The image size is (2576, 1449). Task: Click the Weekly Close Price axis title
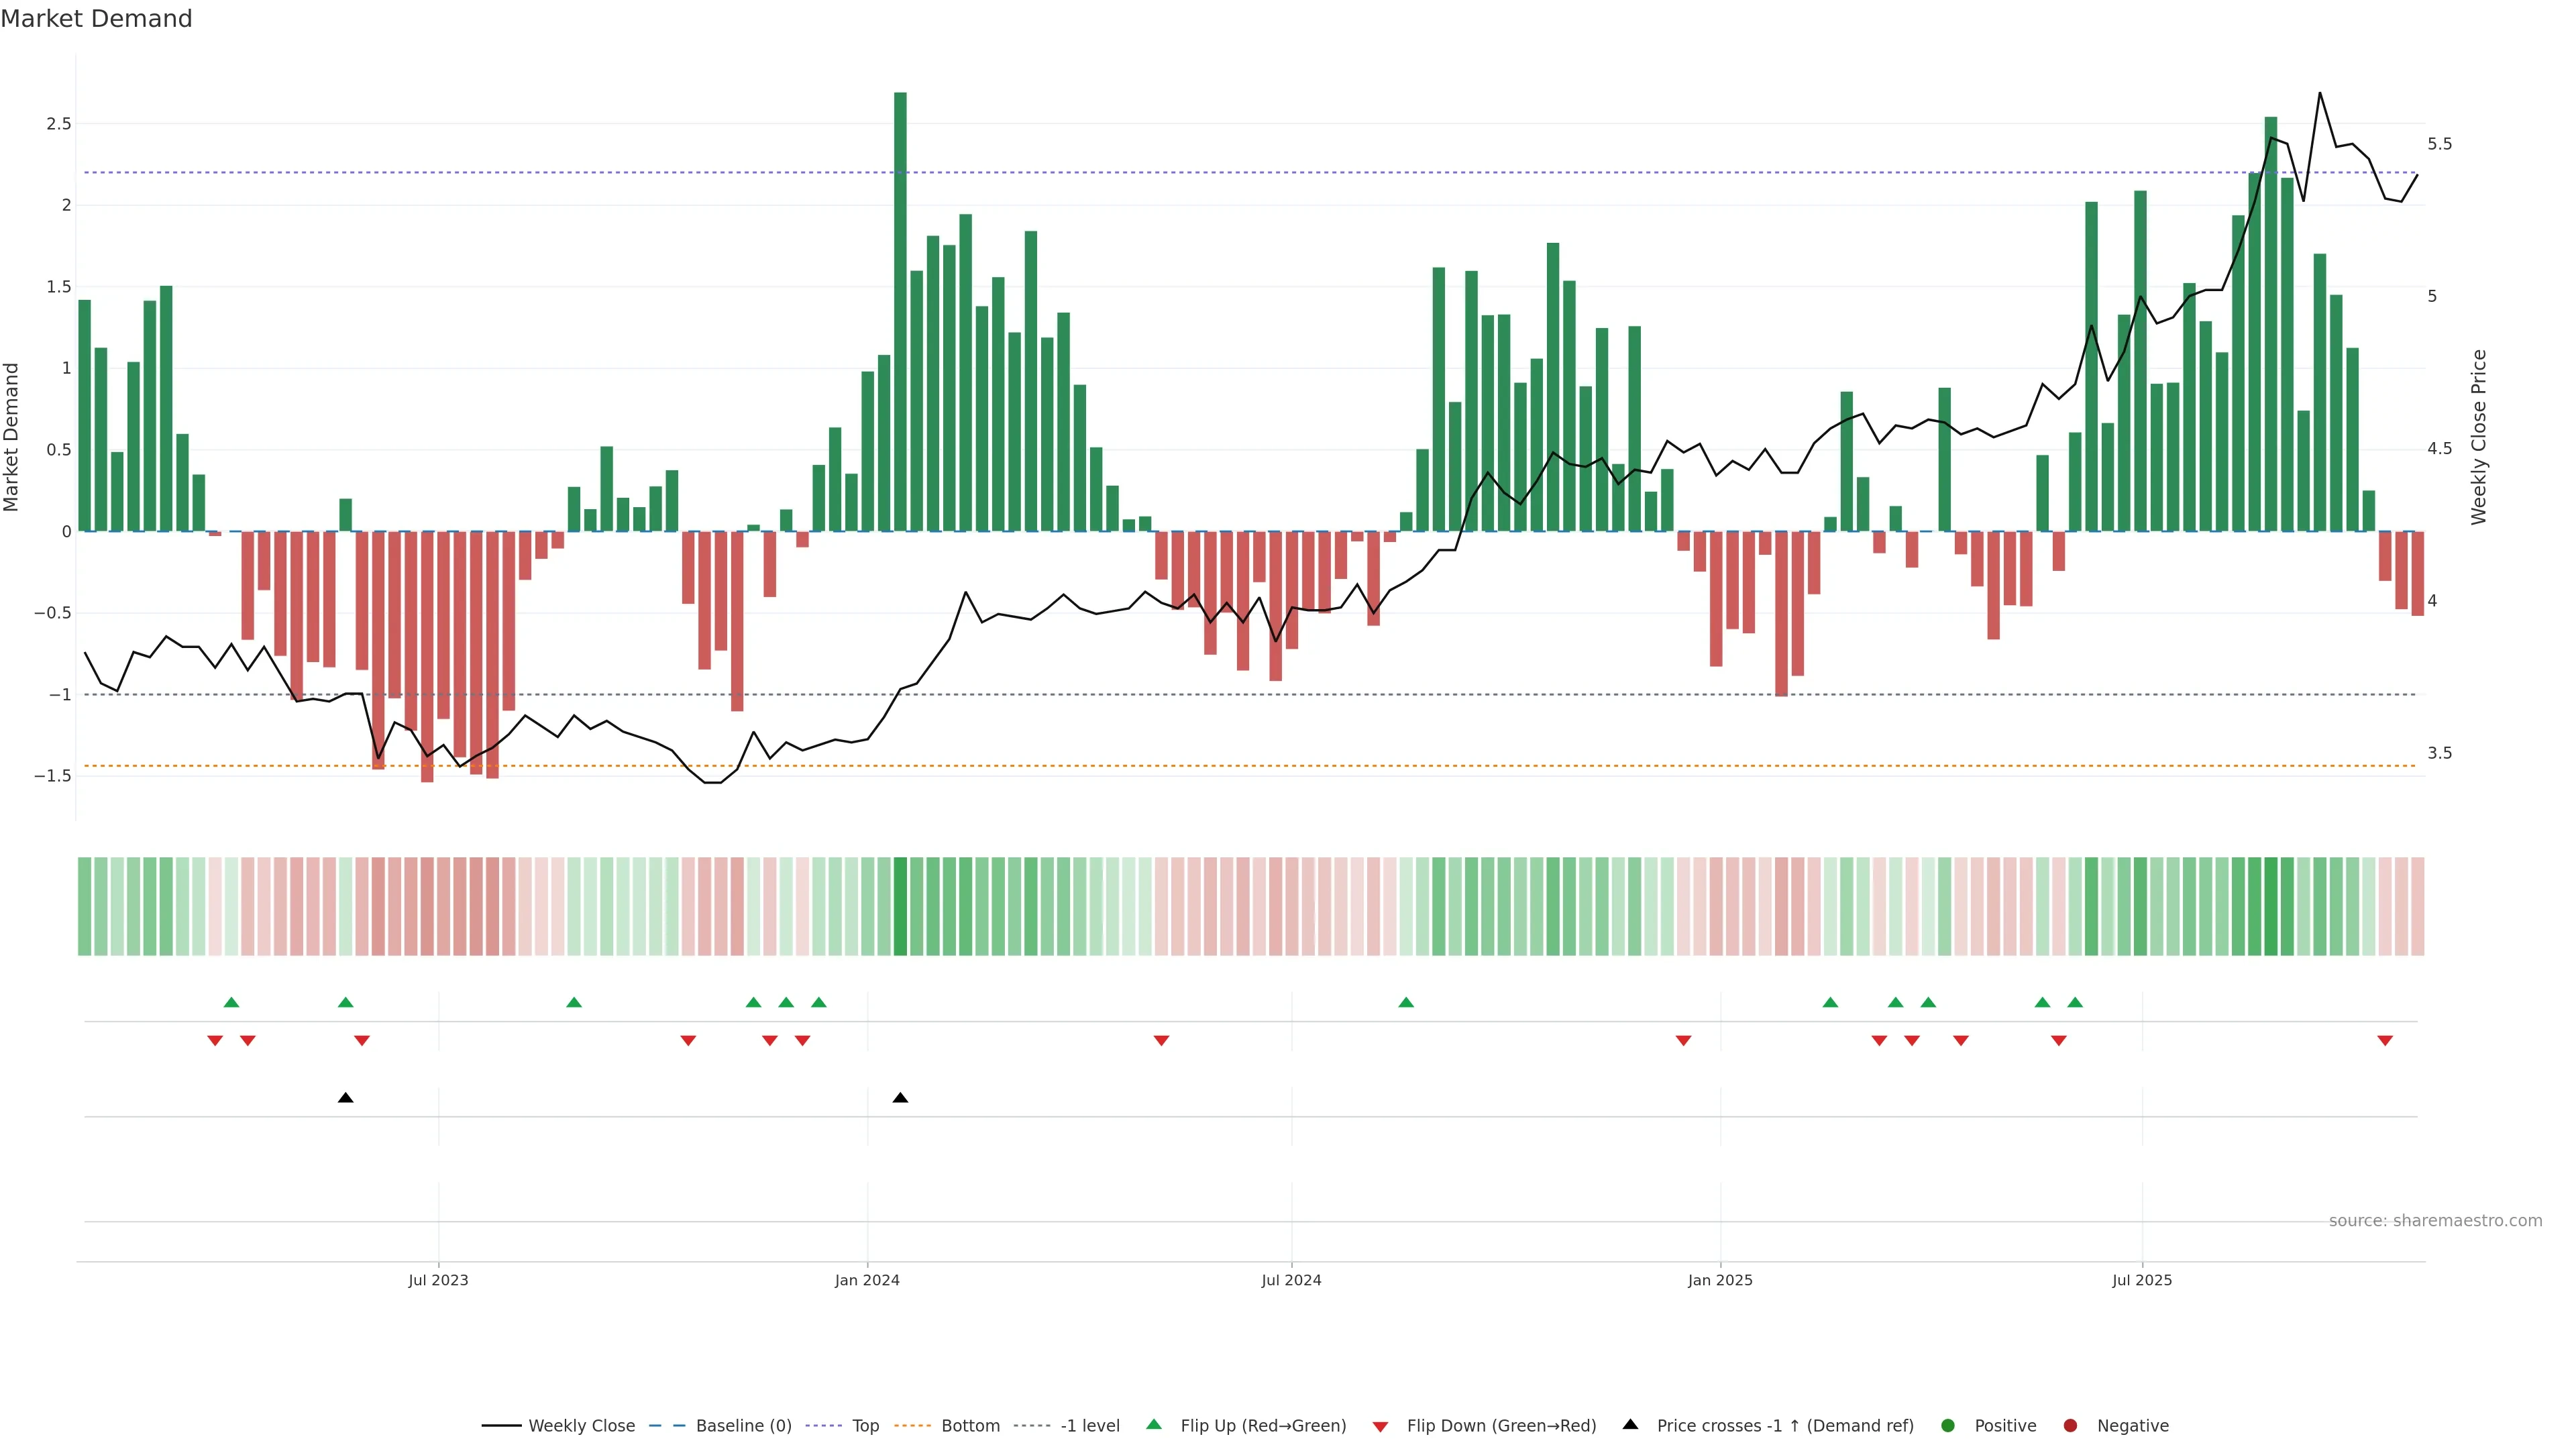pos(2478,437)
